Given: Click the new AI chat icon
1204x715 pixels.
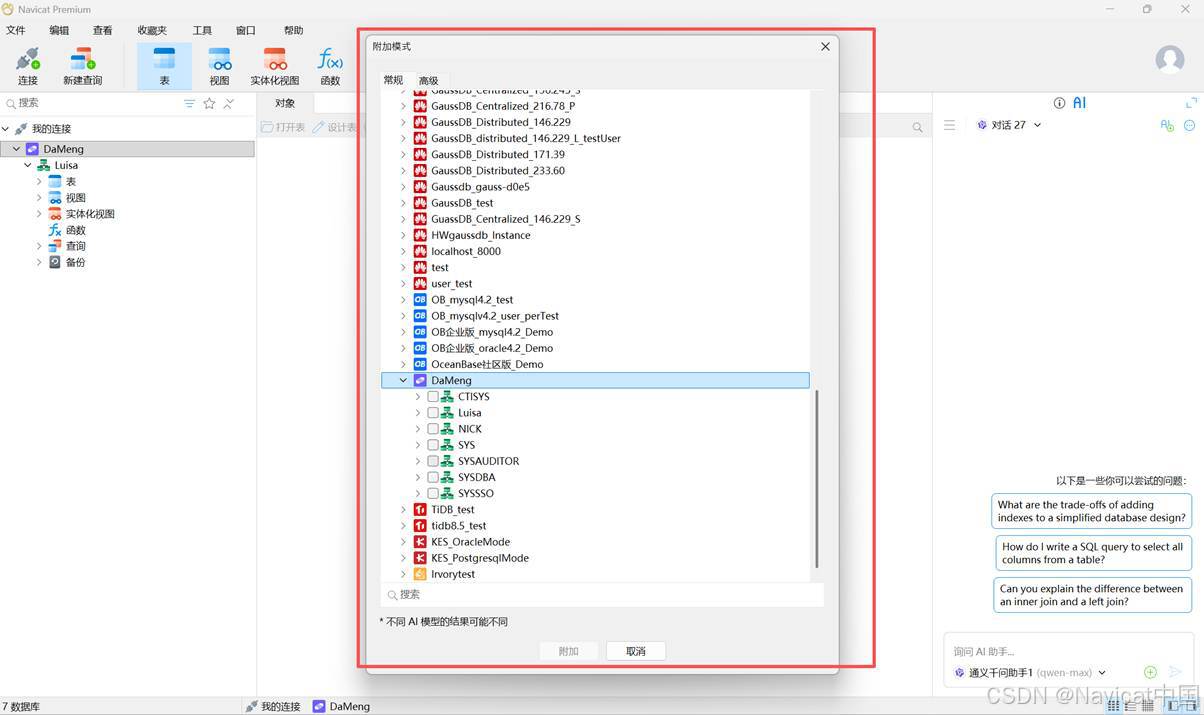Looking at the screenshot, I should (1166, 125).
